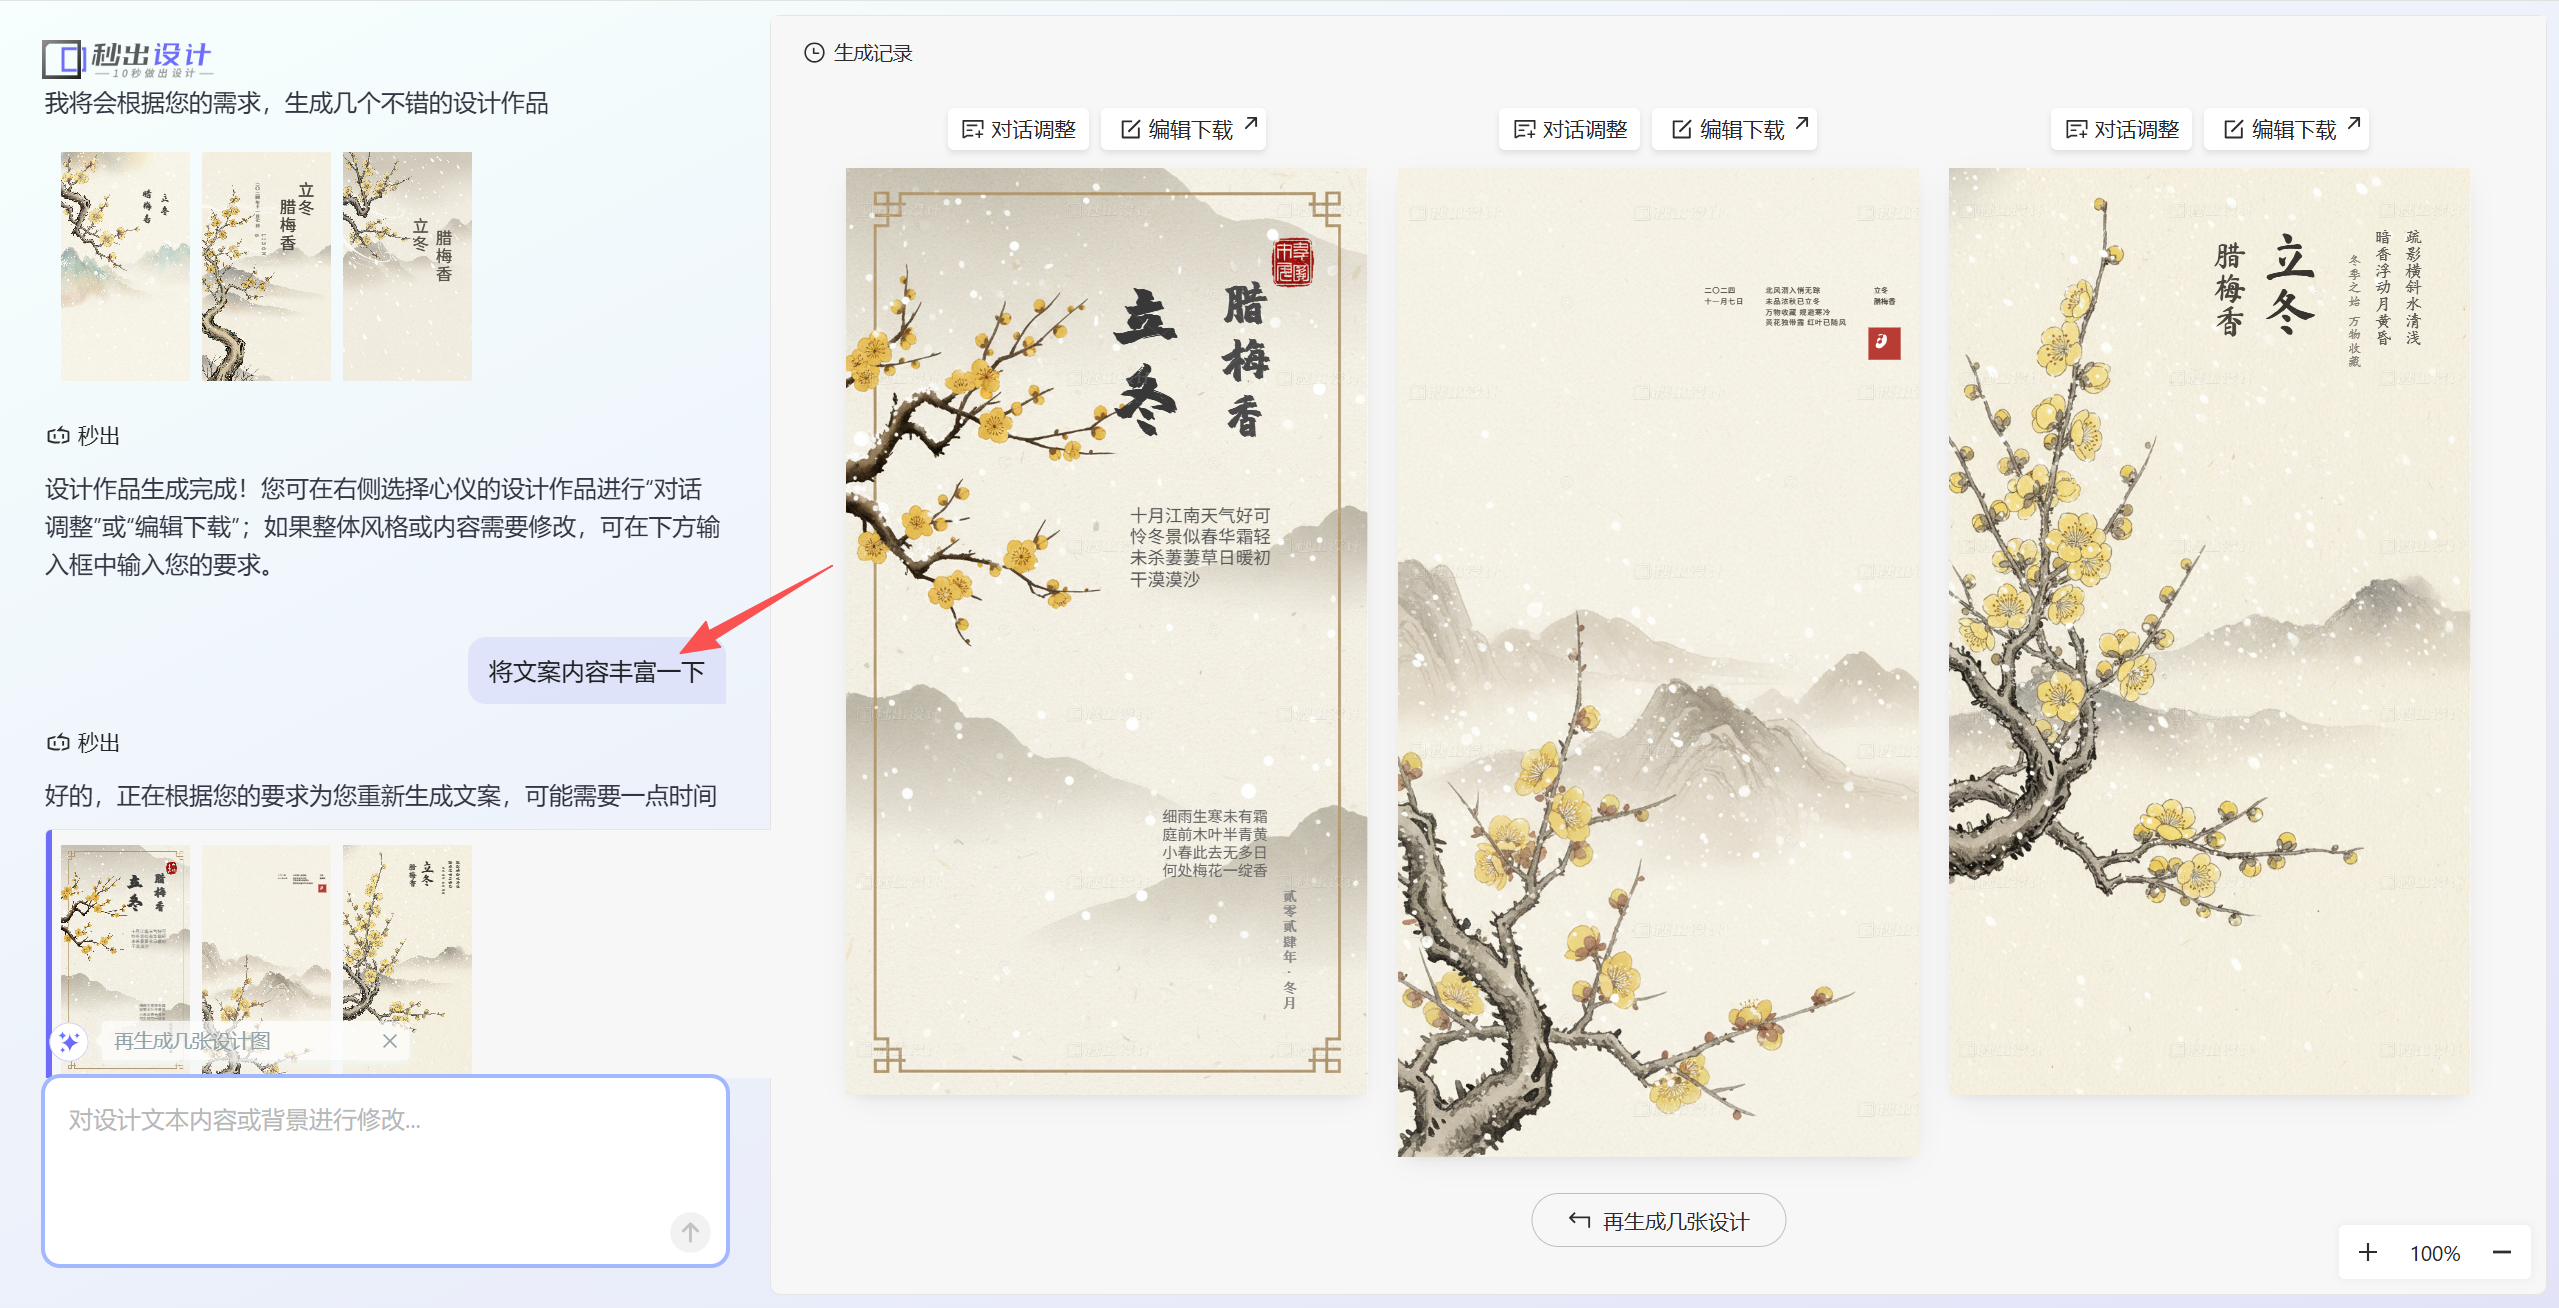Open the 生成记录 clock icon

[814, 53]
